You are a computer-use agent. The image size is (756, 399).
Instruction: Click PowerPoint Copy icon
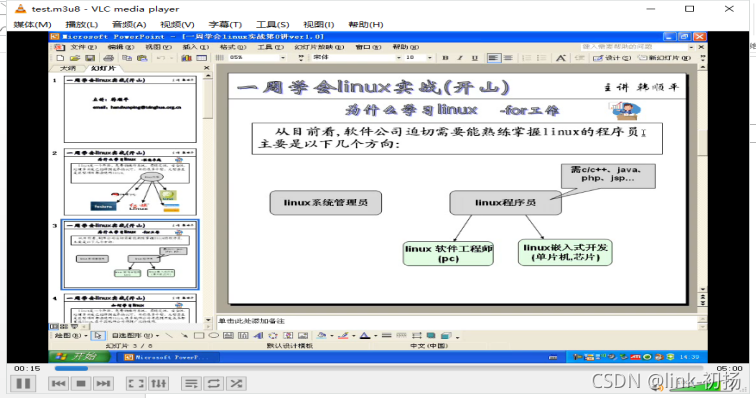coord(127,58)
